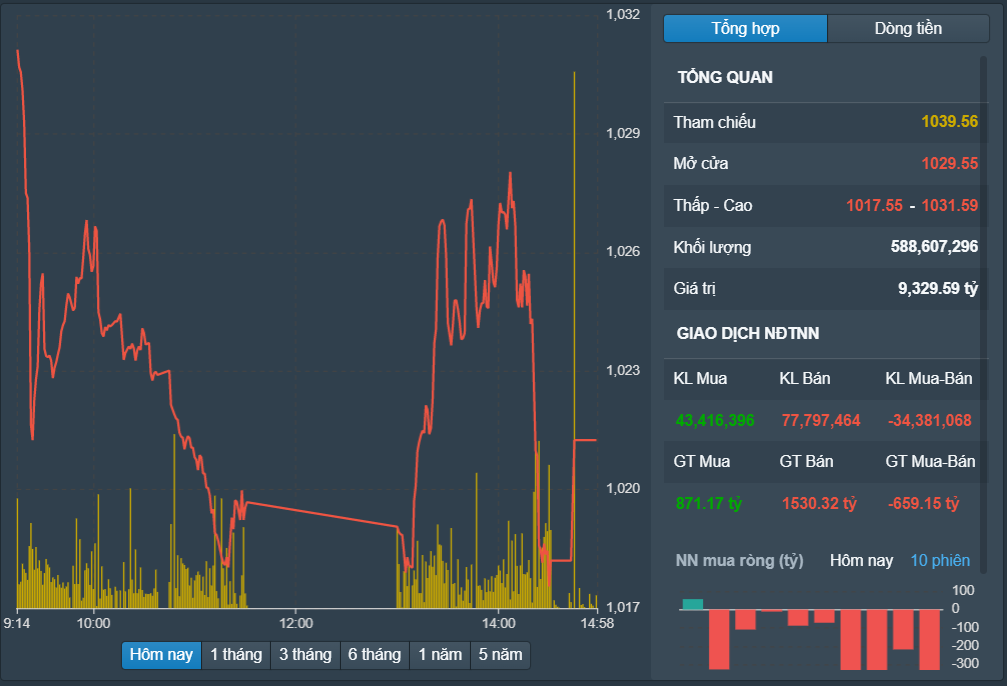Image resolution: width=1007 pixels, height=686 pixels.
Task: Open the Dòng tiền tab
Action: tap(908, 29)
